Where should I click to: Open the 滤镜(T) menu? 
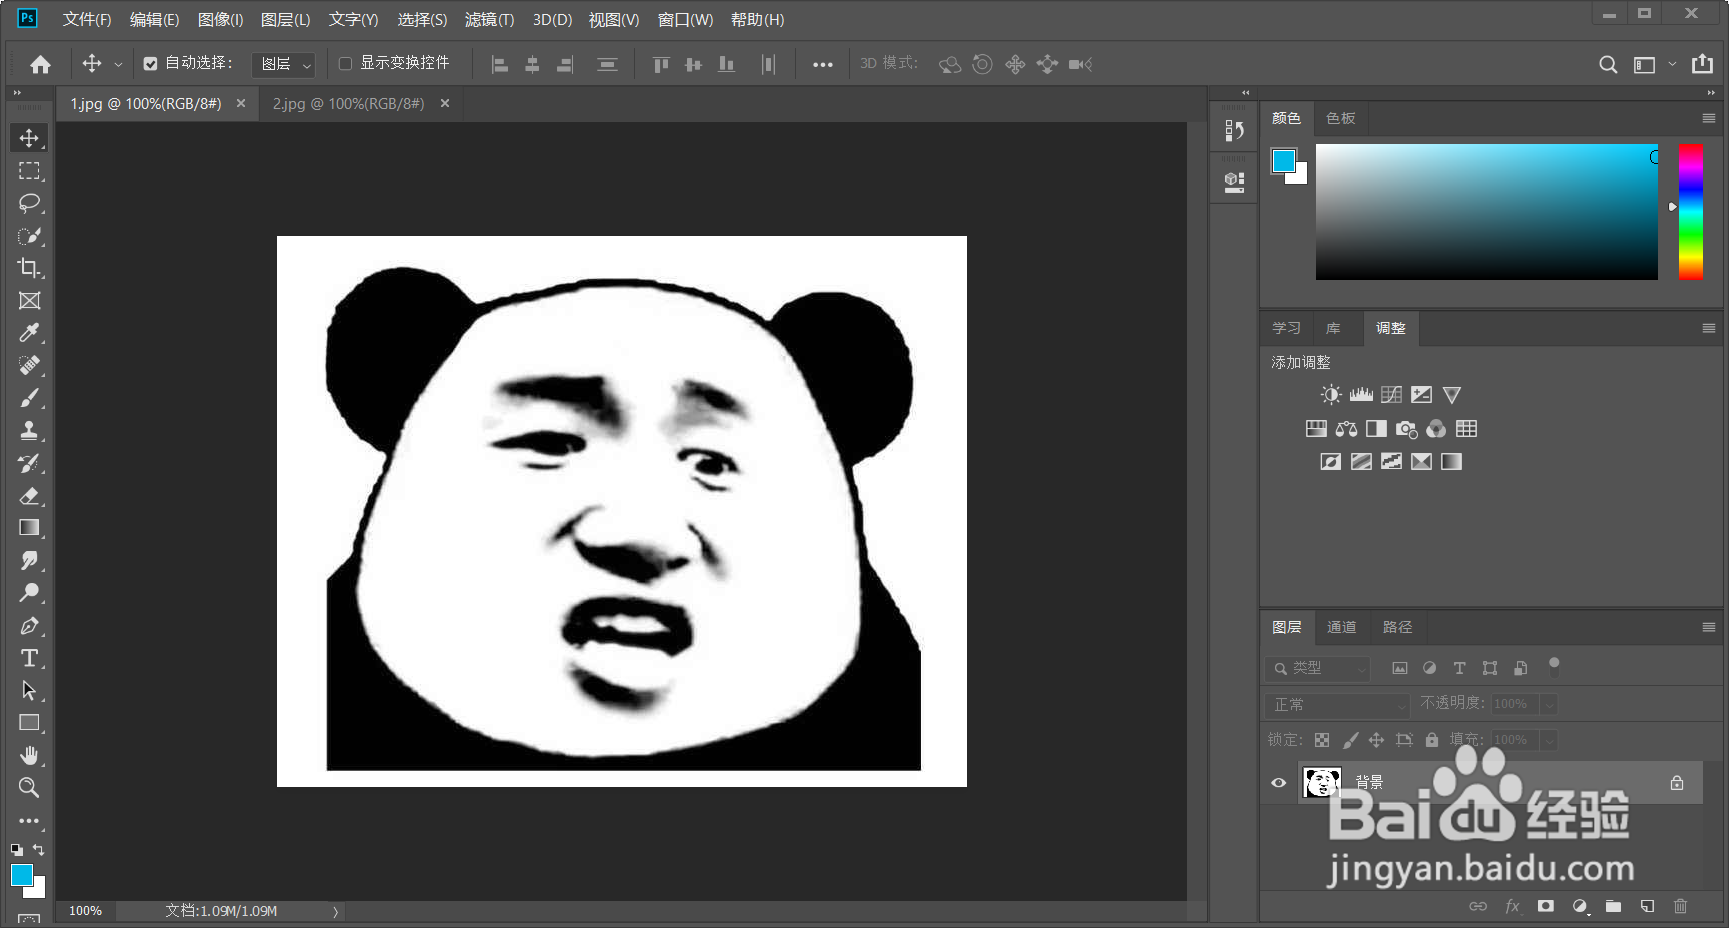(x=490, y=20)
